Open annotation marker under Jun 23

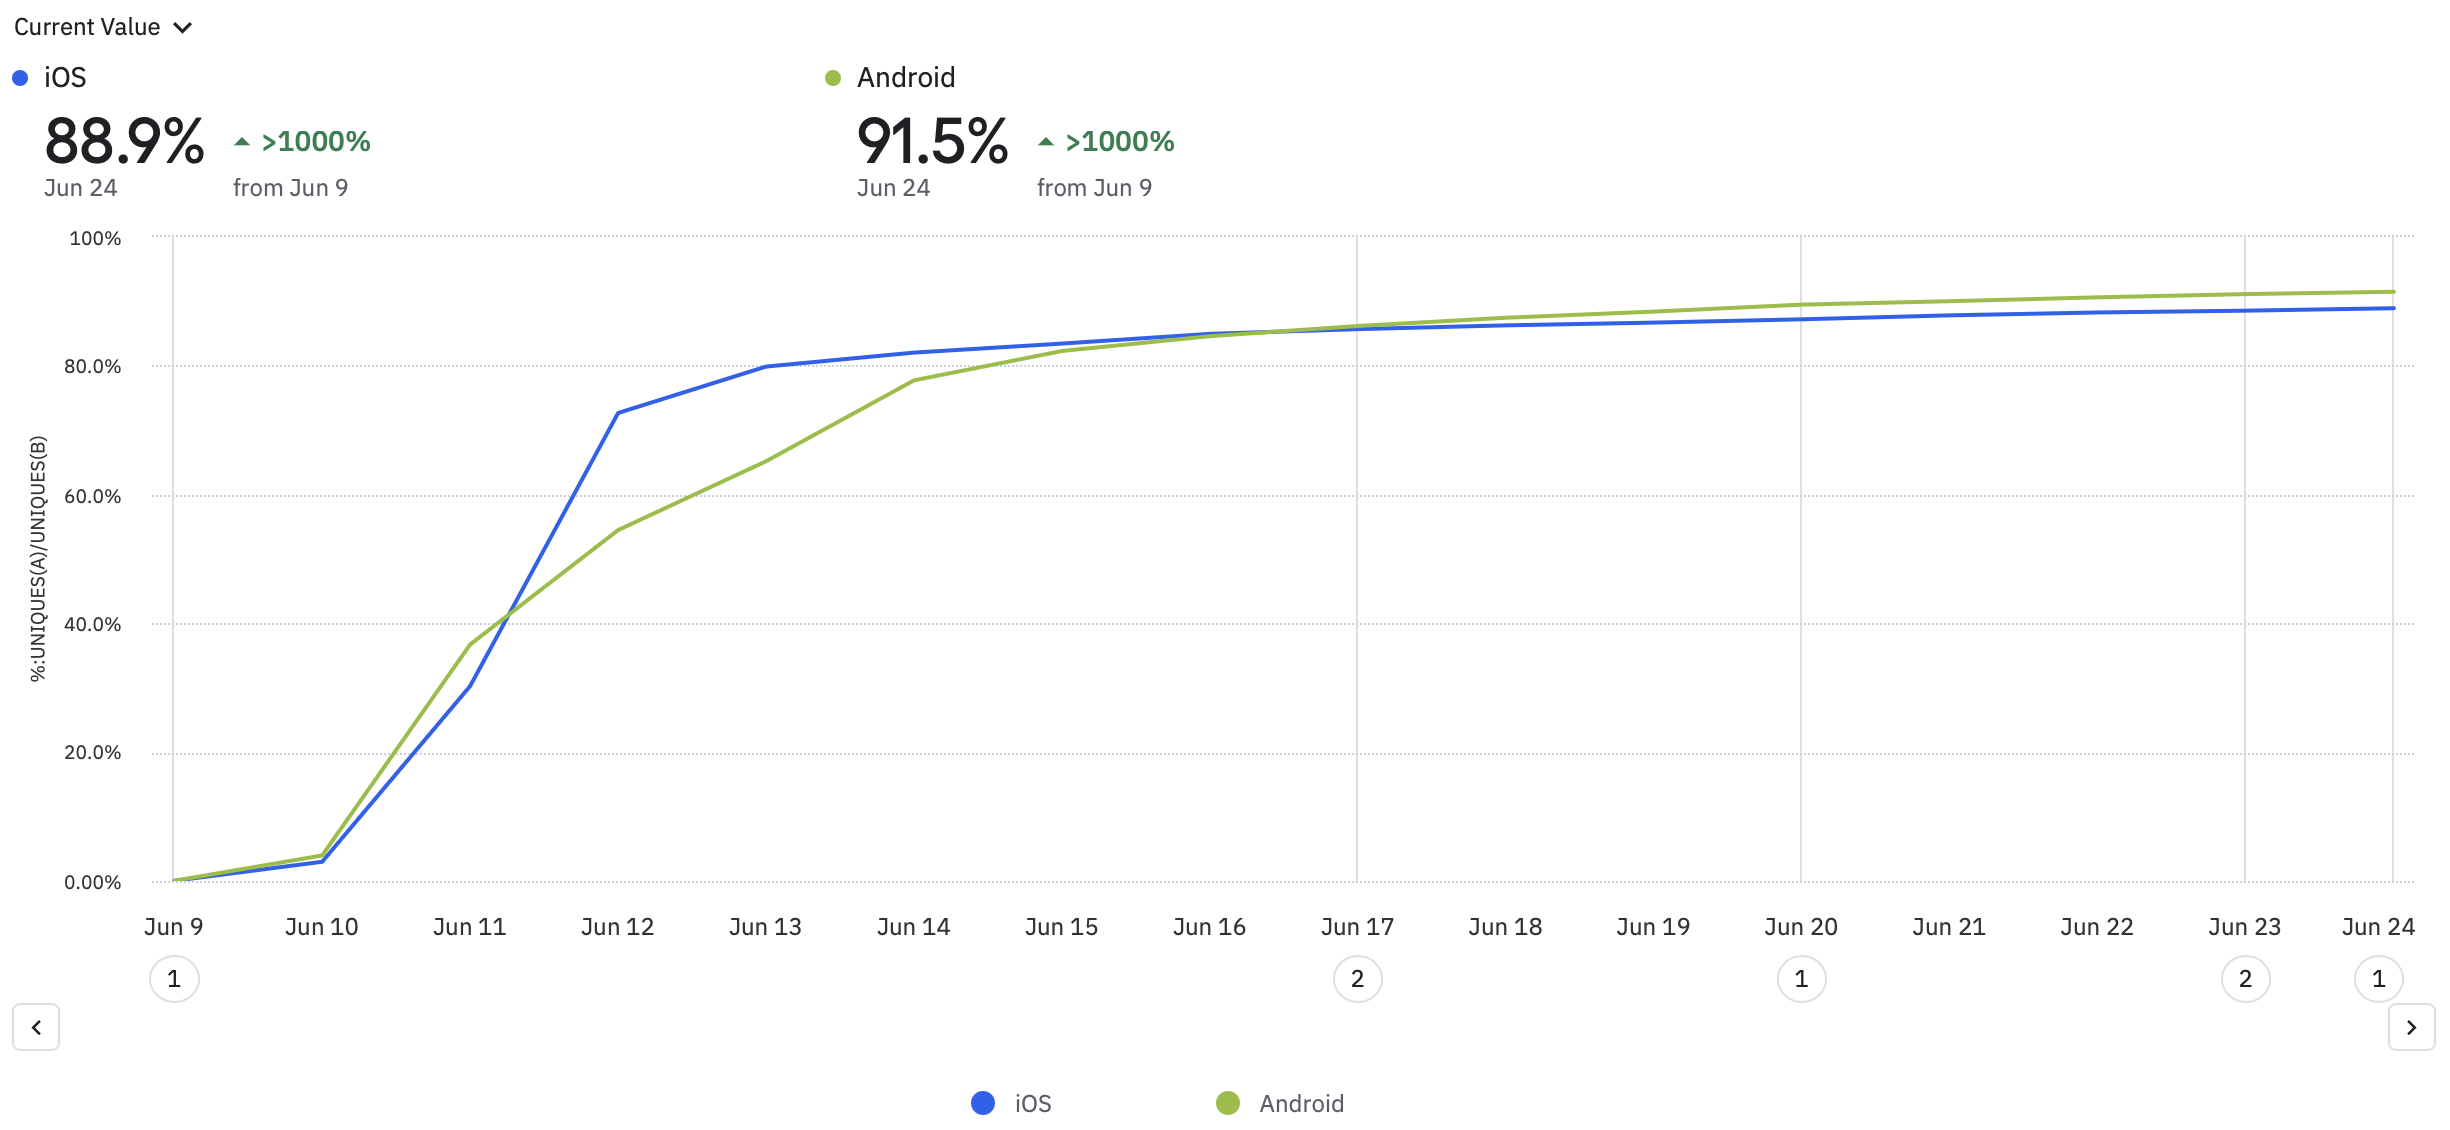(2245, 978)
